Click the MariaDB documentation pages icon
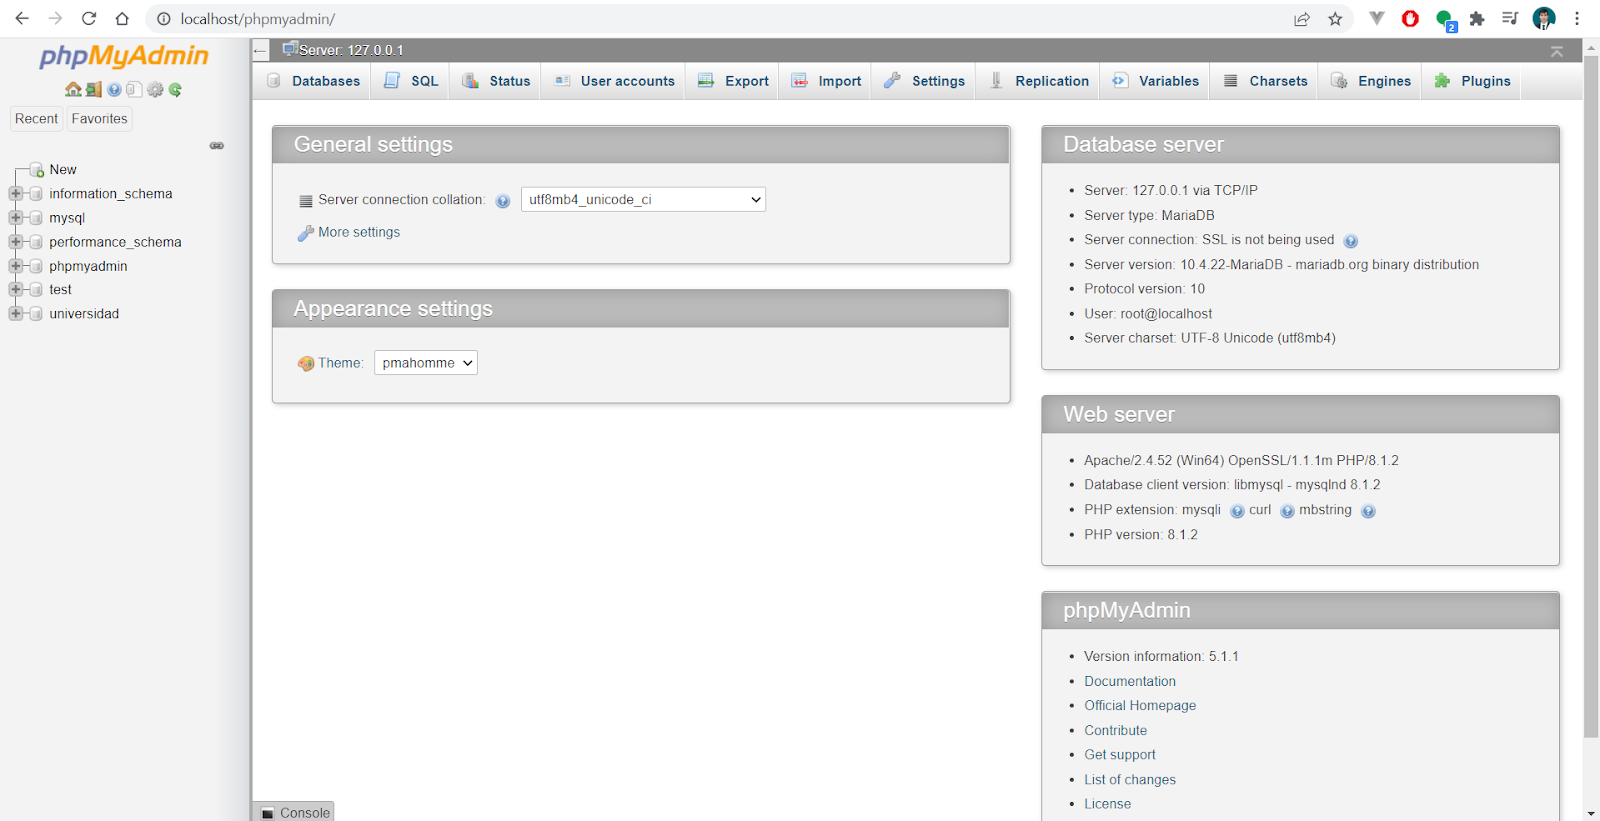 (134, 89)
